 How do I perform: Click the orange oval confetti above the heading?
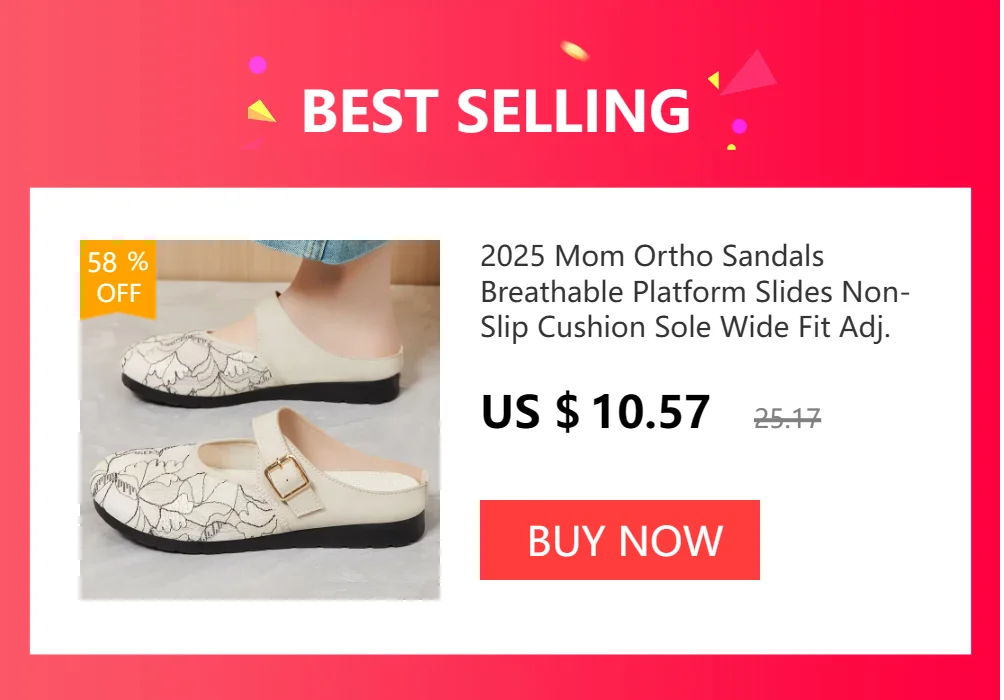(x=574, y=51)
